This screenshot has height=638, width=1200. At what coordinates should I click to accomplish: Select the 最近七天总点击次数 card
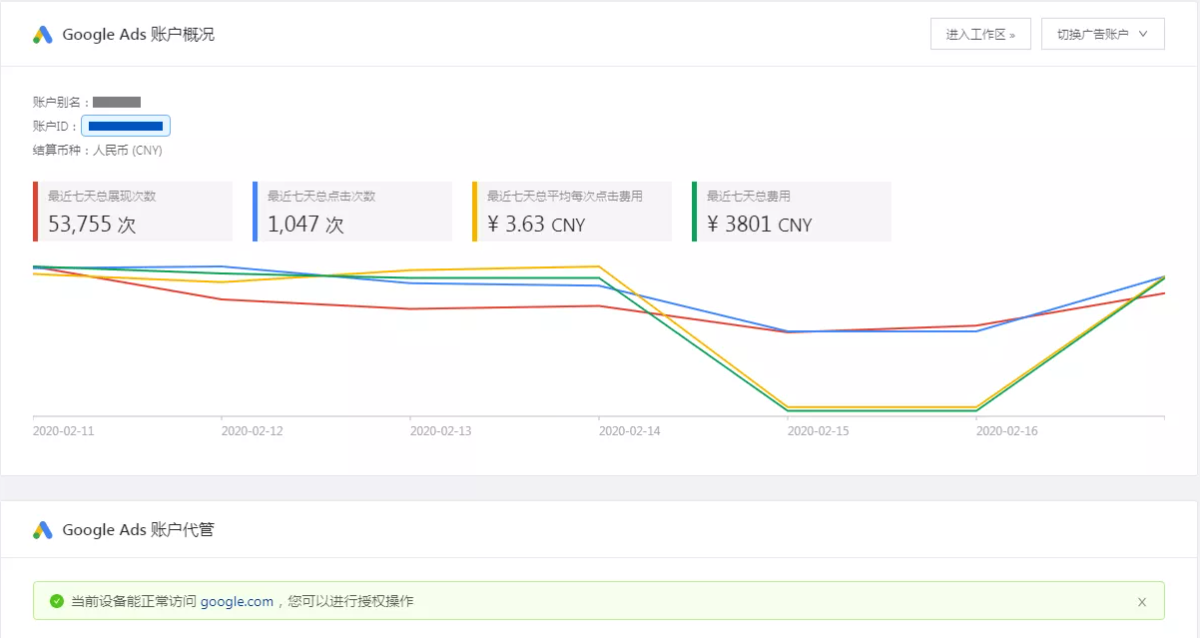[x=353, y=211]
